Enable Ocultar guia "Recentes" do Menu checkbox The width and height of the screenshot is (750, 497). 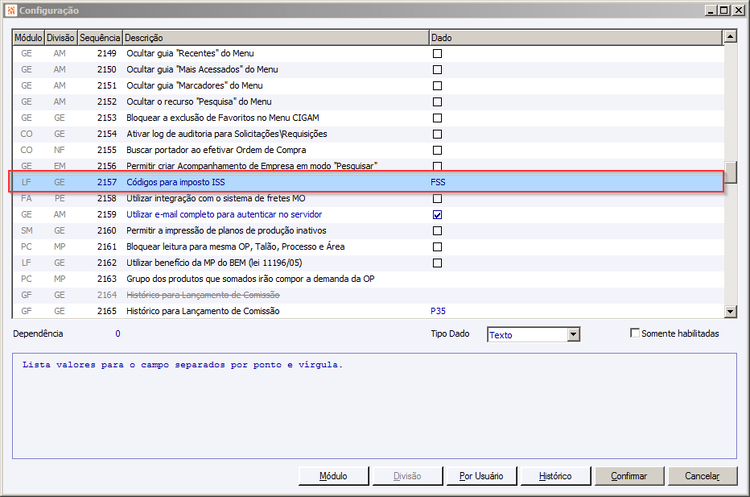point(437,54)
